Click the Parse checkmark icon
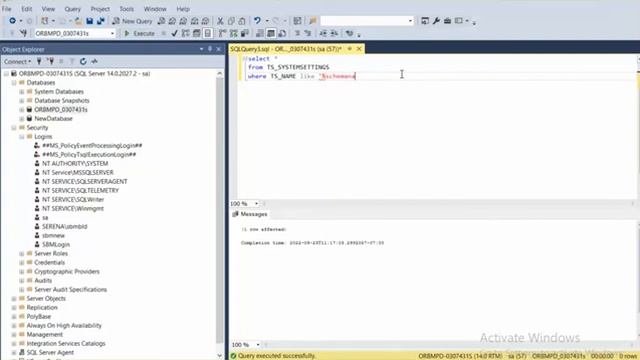The width and height of the screenshot is (640, 360). 174,33
